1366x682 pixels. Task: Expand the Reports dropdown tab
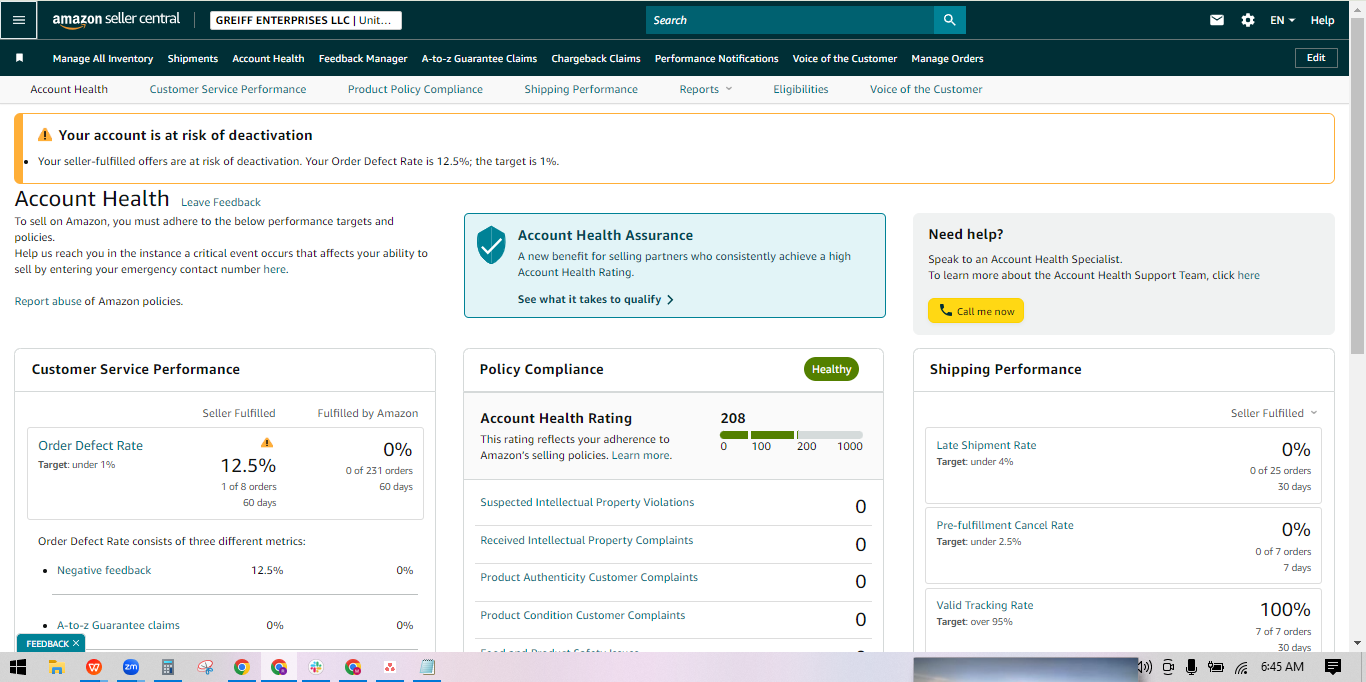click(706, 89)
